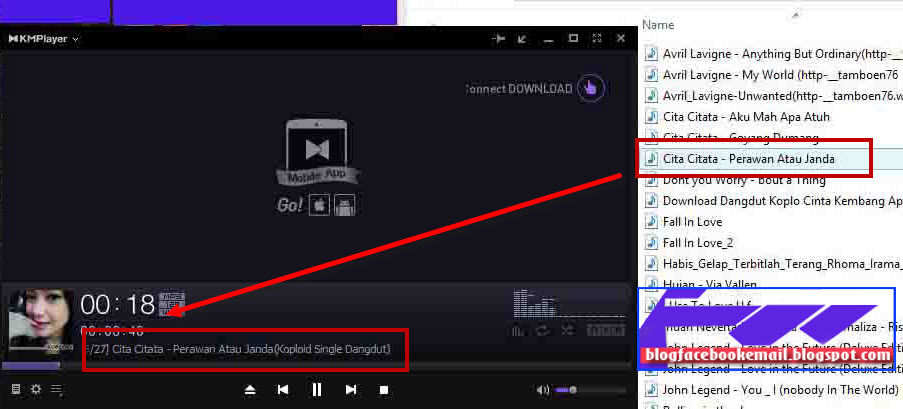
Task: Click music icon beside Avril Lavigne - My World
Action: point(651,74)
